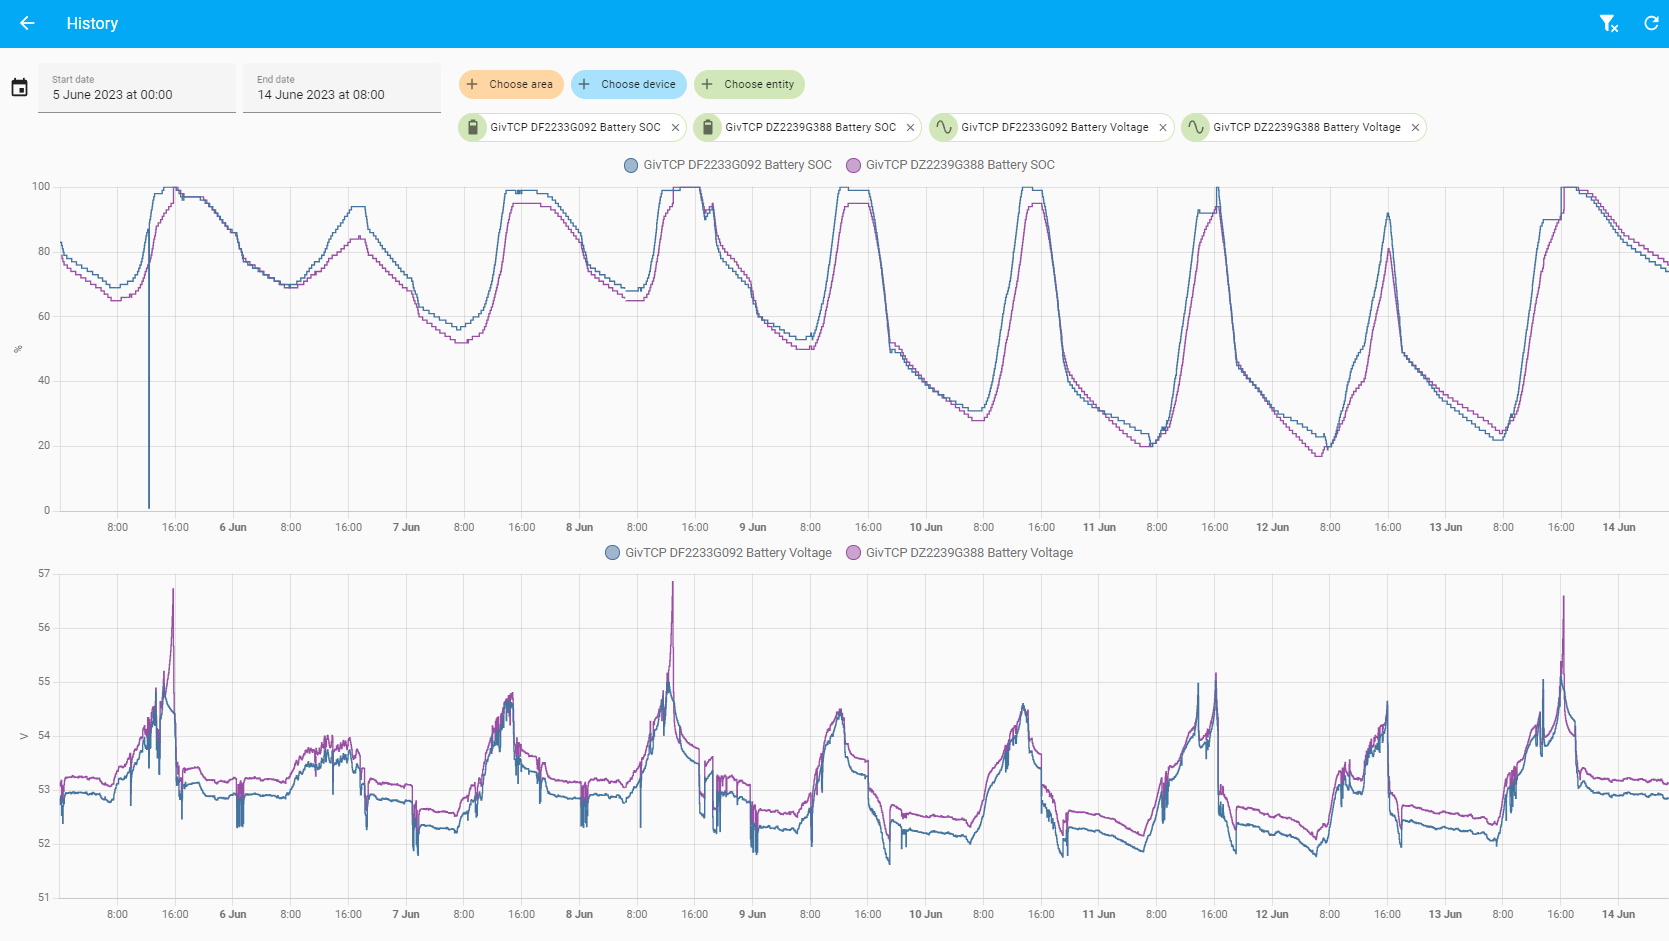
Task: Toggle DZ2239G388 Battery Voltage legend series
Action: coord(959,553)
